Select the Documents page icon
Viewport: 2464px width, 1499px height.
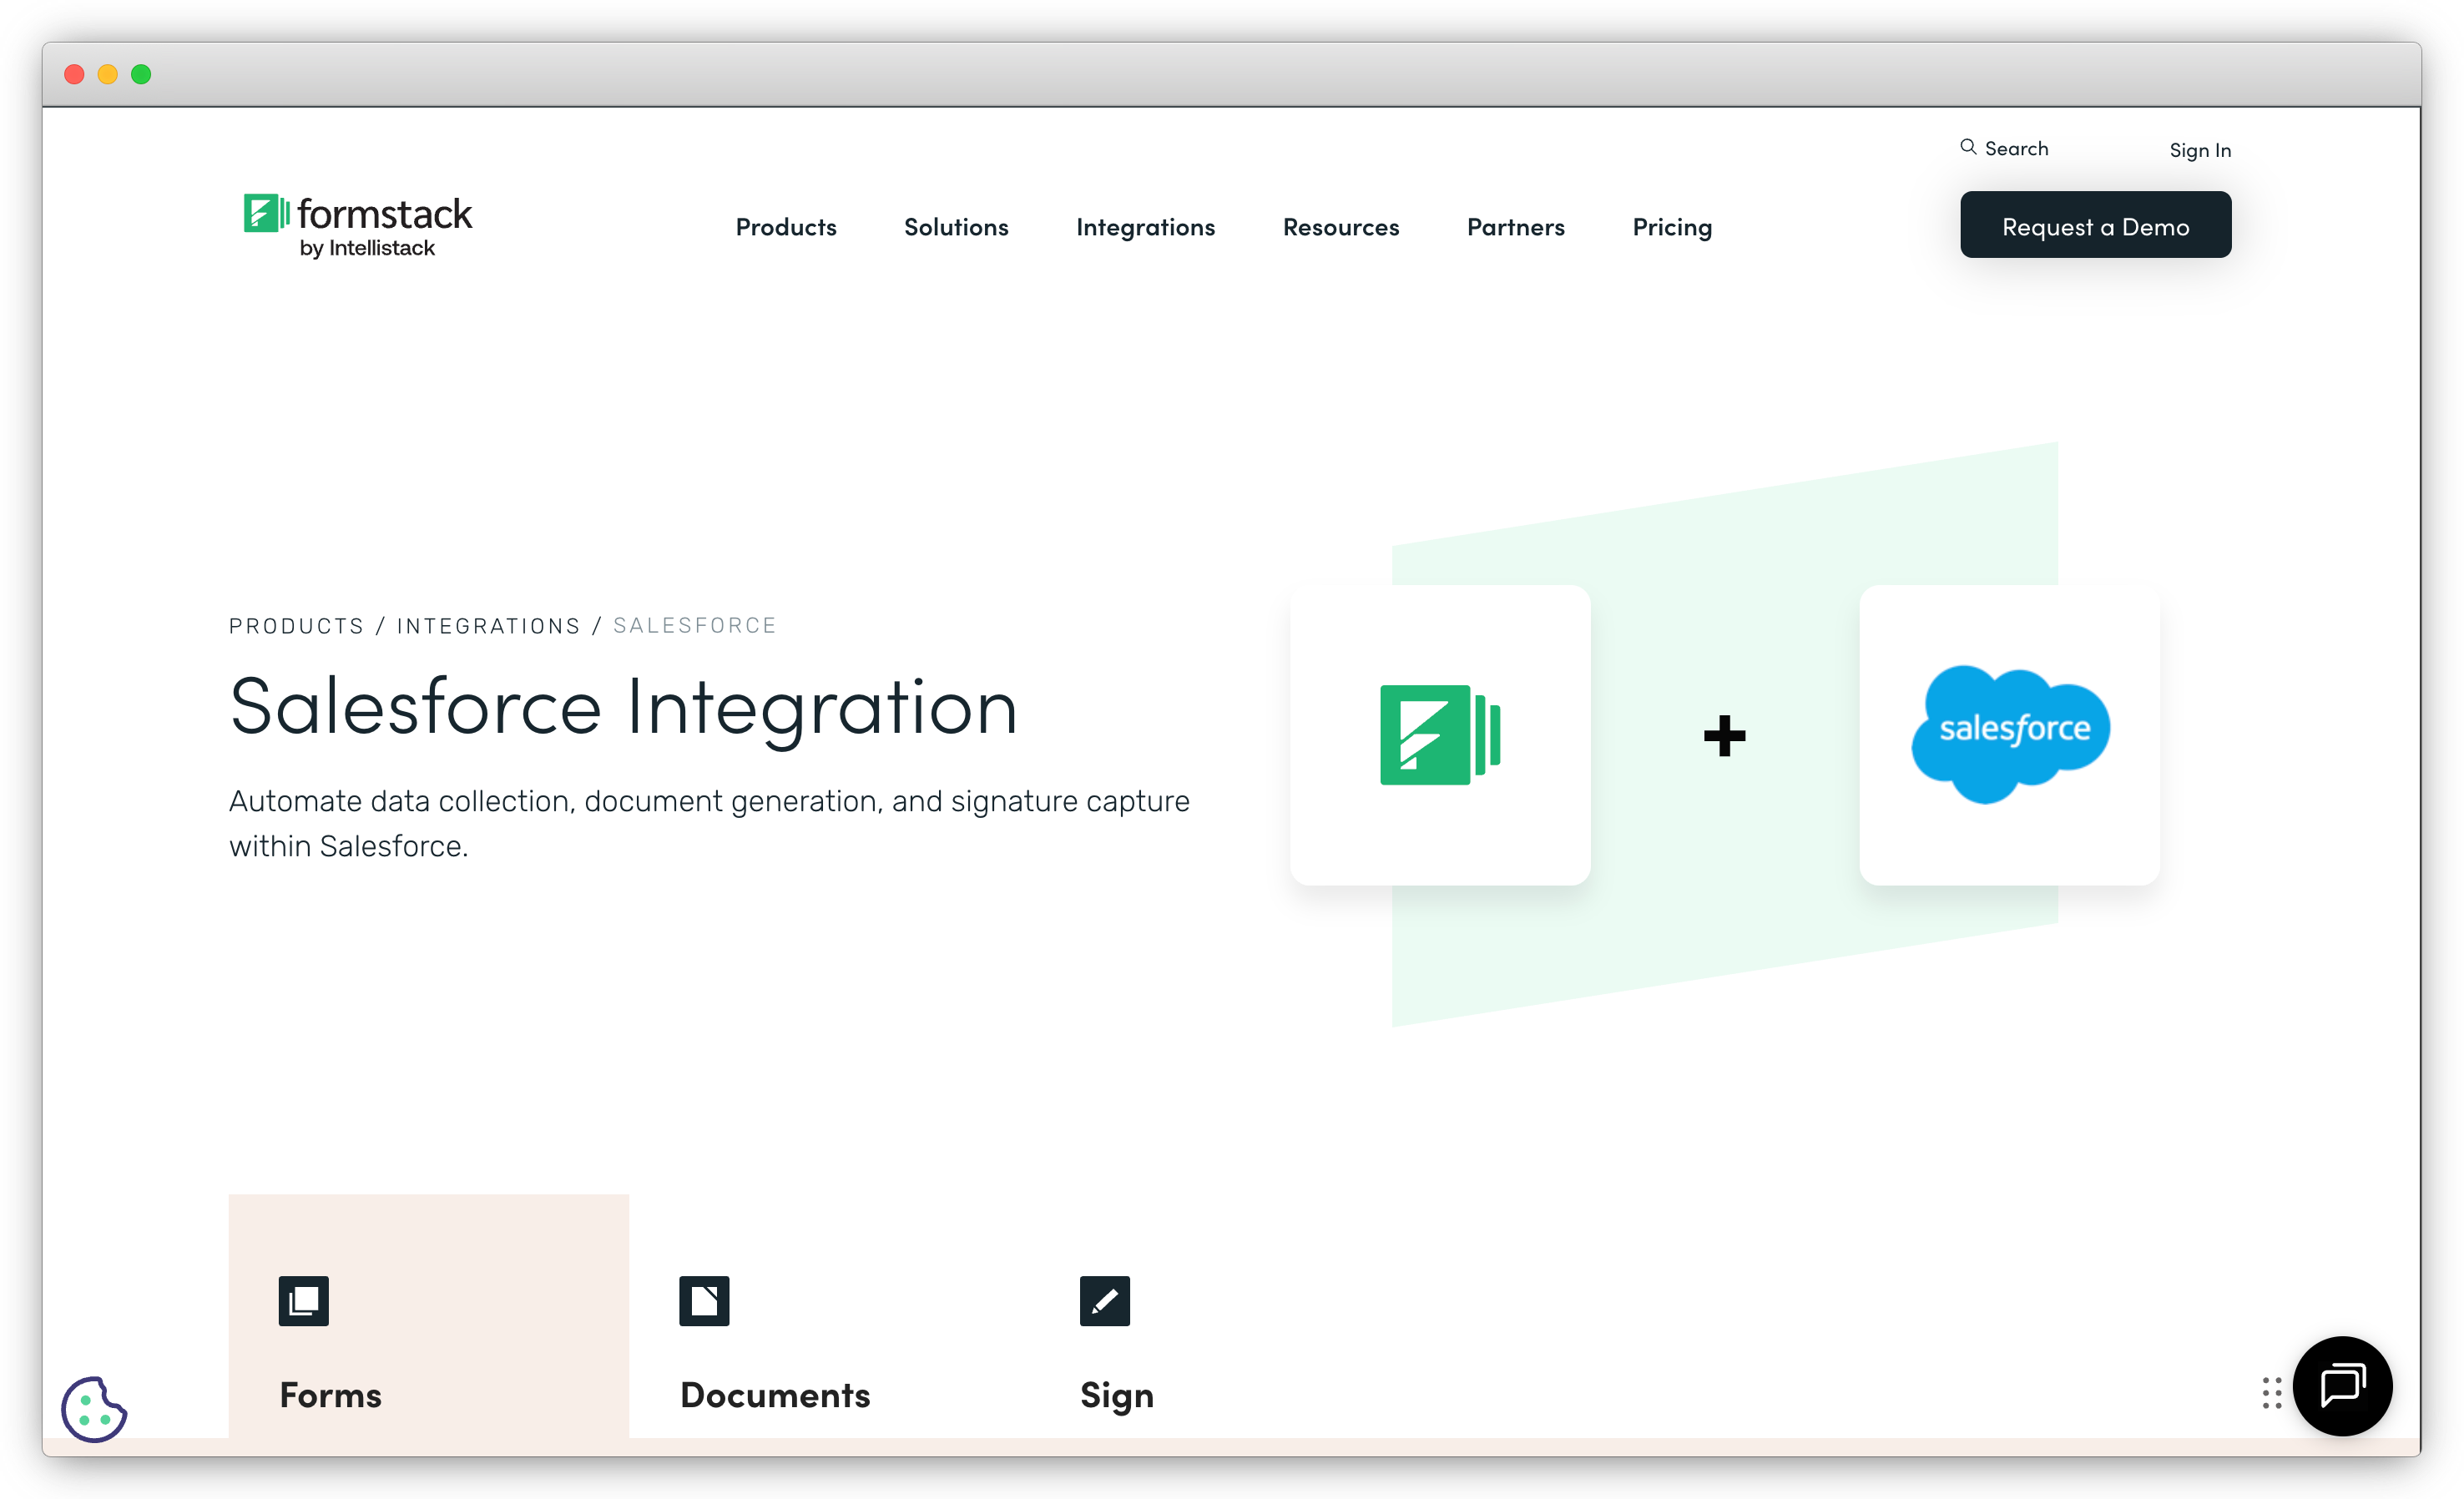coord(704,1301)
